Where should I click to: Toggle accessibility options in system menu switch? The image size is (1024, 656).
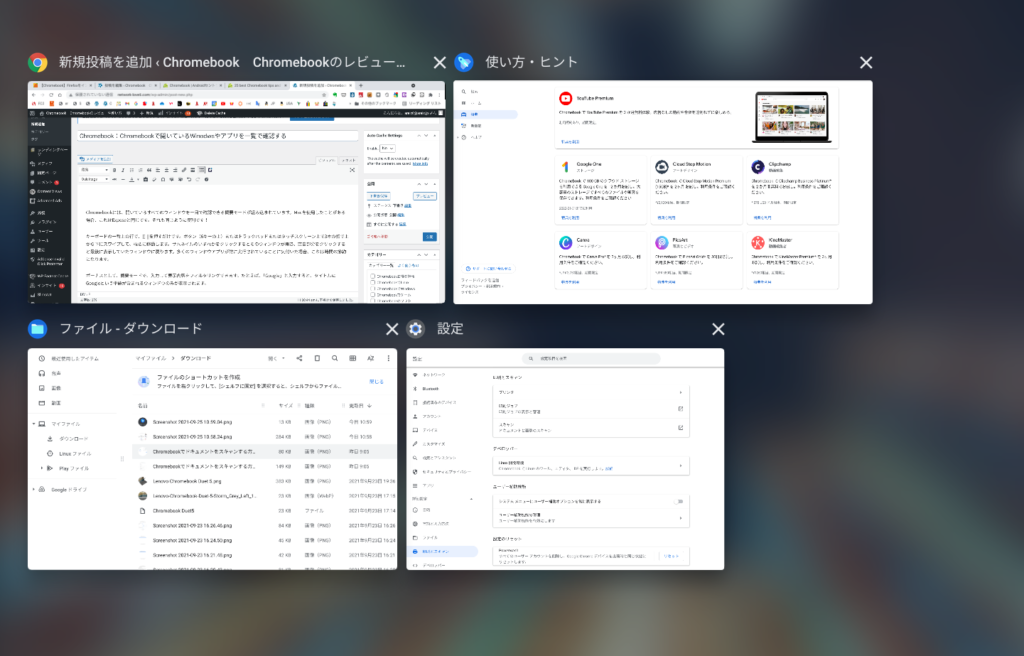679,501
